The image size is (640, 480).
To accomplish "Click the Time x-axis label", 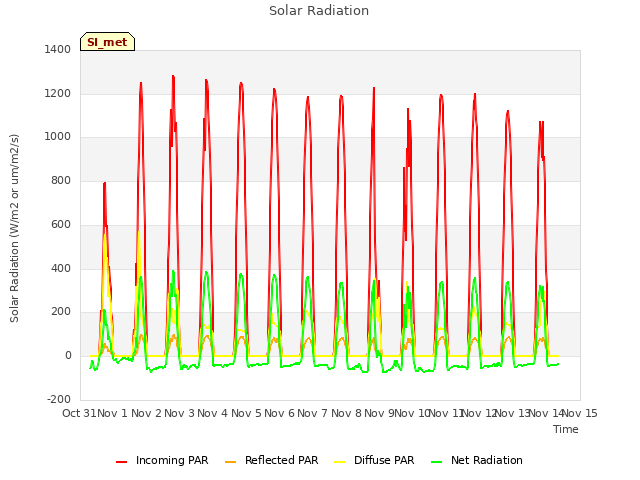I will [x=566, y=429].
